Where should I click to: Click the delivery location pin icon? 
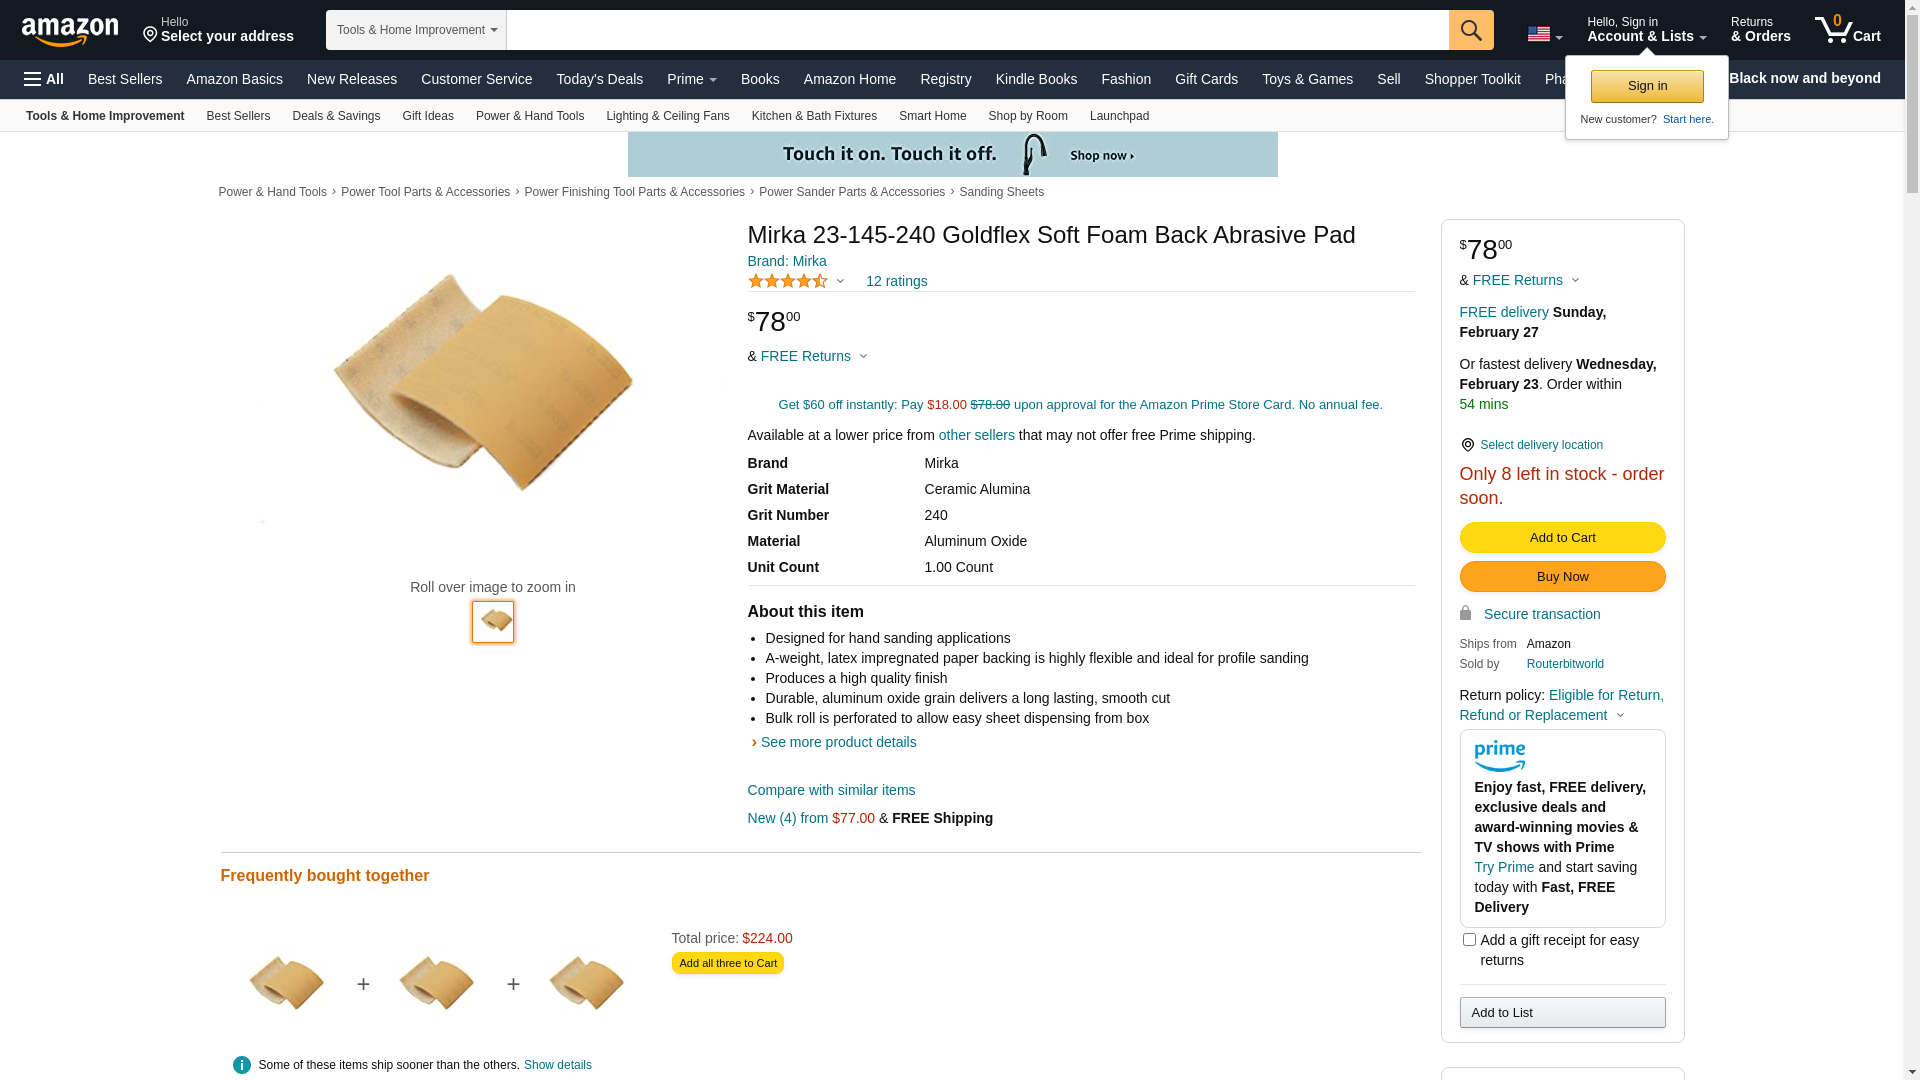click(x=1467, y=445)
